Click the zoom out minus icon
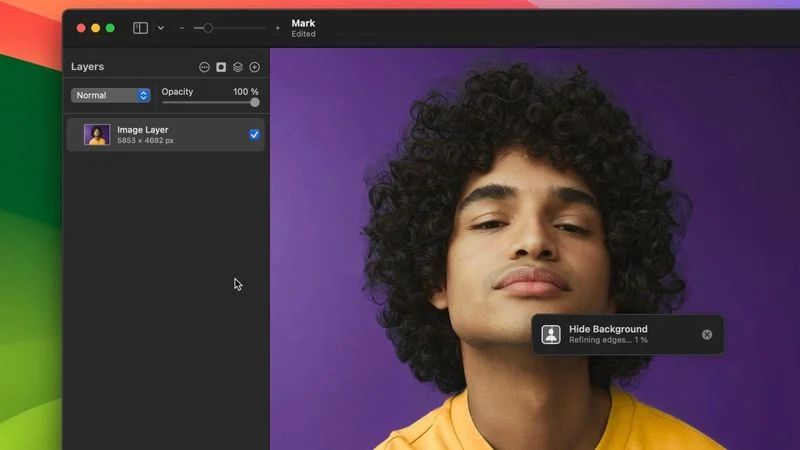The image size is (800, 450). pyautogui.click(x=182, y=28)
